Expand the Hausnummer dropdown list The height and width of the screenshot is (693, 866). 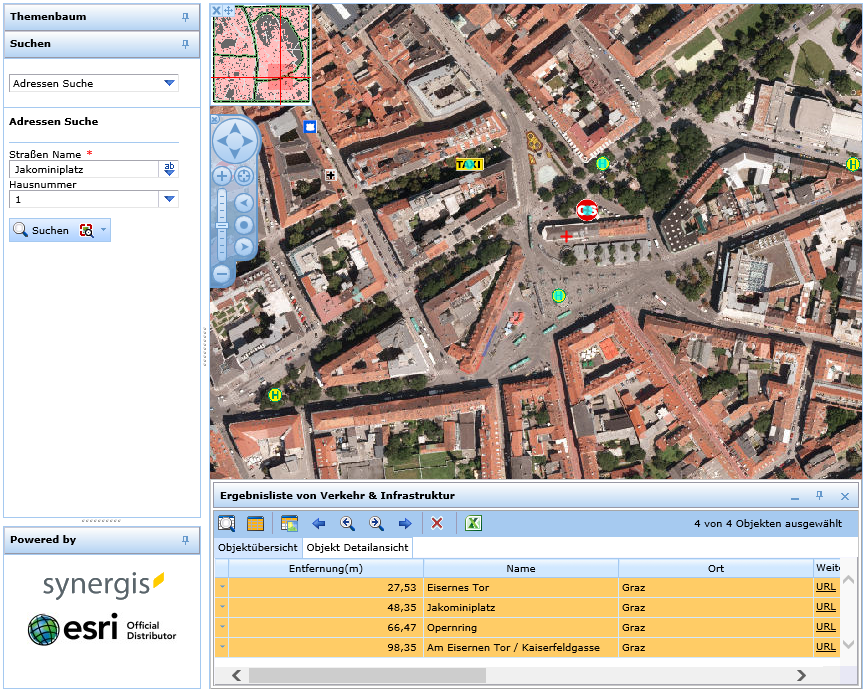(x=169, y=200)
